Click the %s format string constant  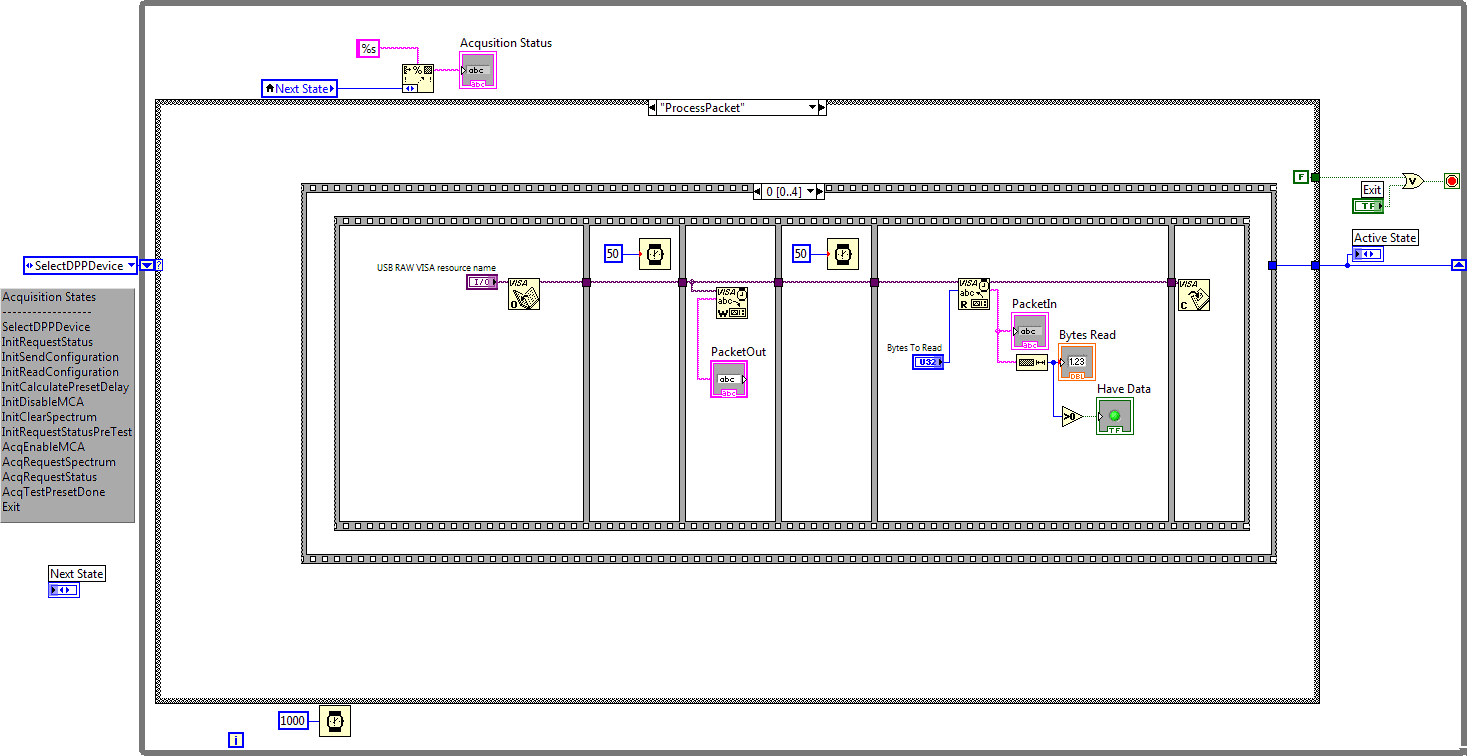[x=368, y=49]
